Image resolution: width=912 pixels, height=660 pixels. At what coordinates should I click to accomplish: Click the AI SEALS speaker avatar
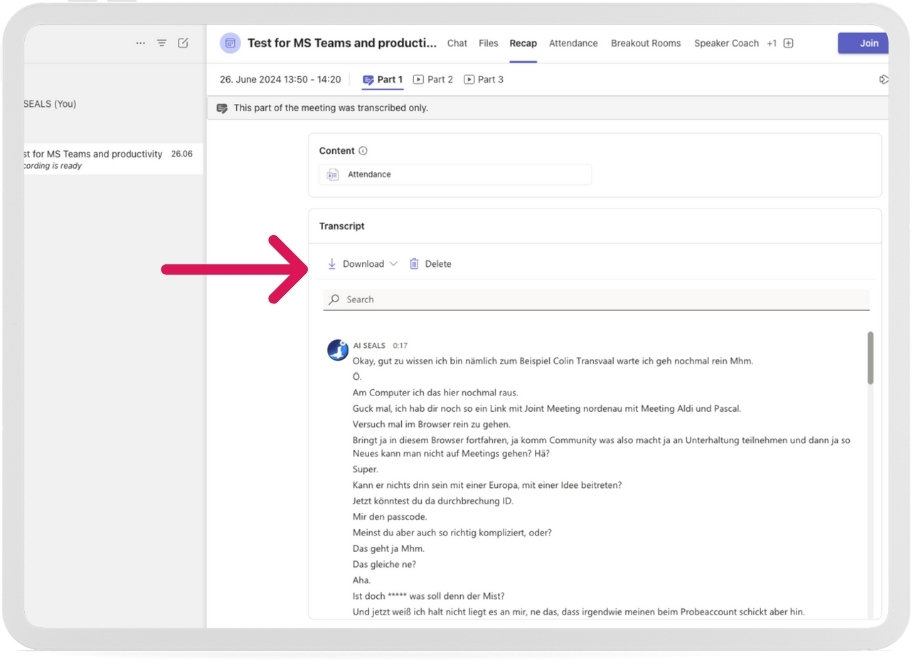(338, 350)
